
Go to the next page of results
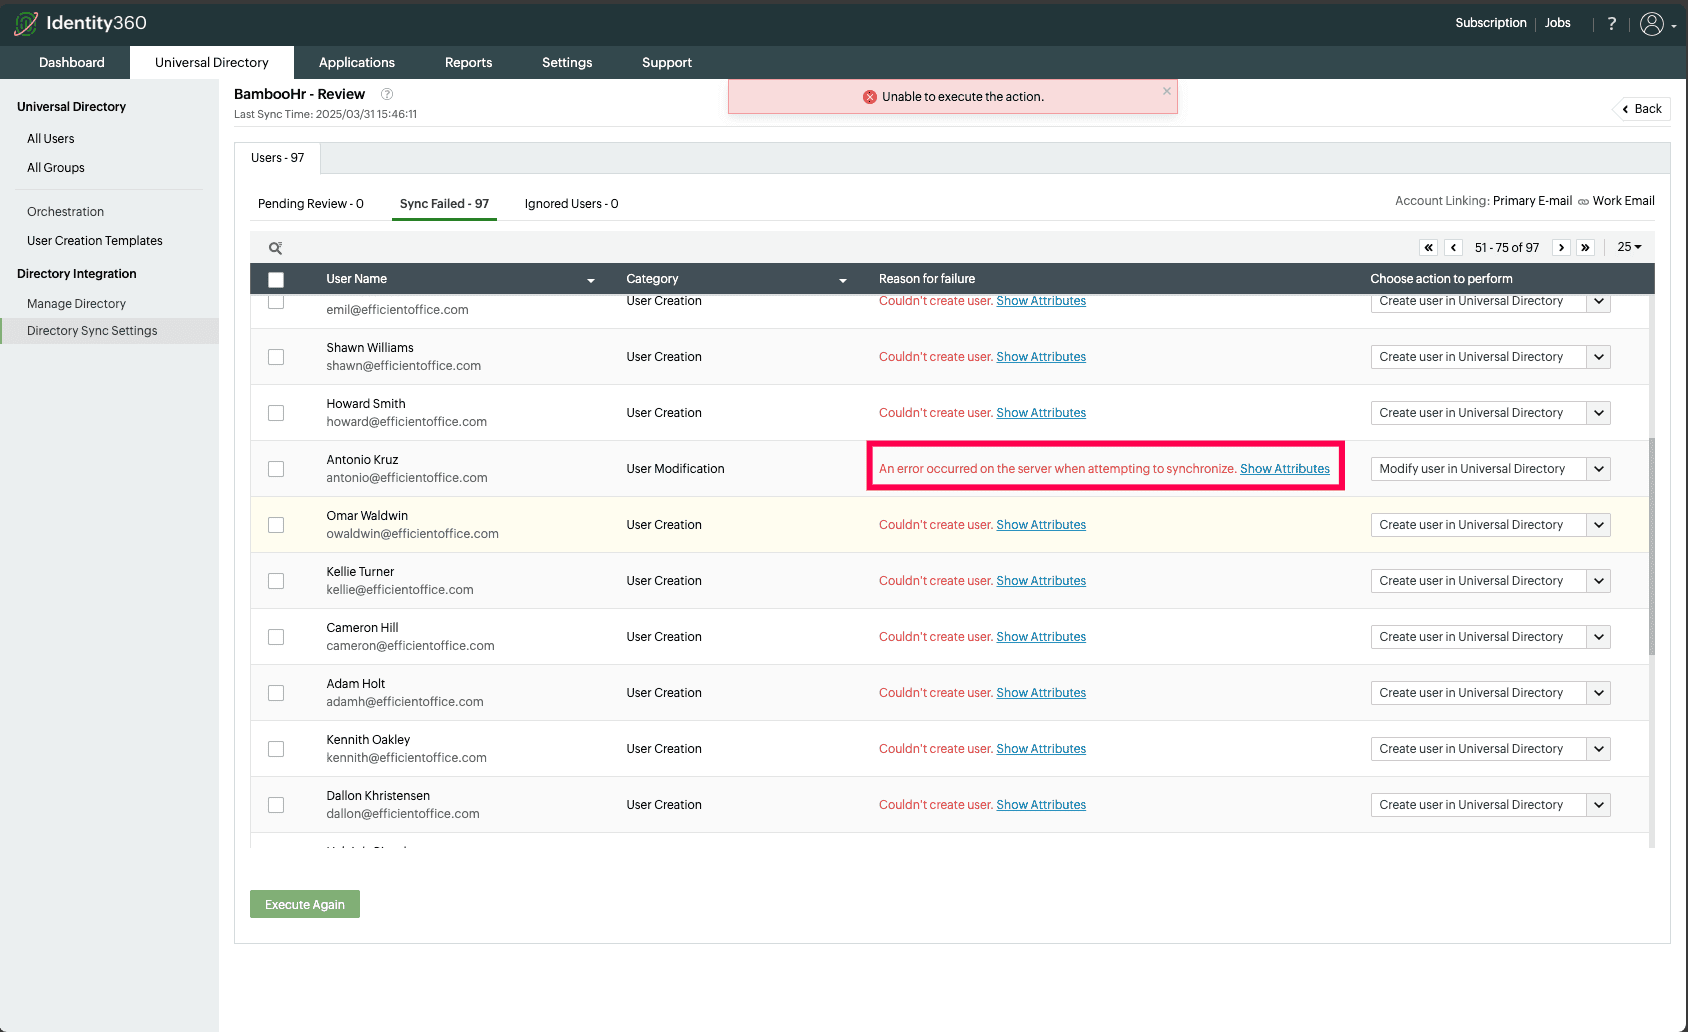1561,248
